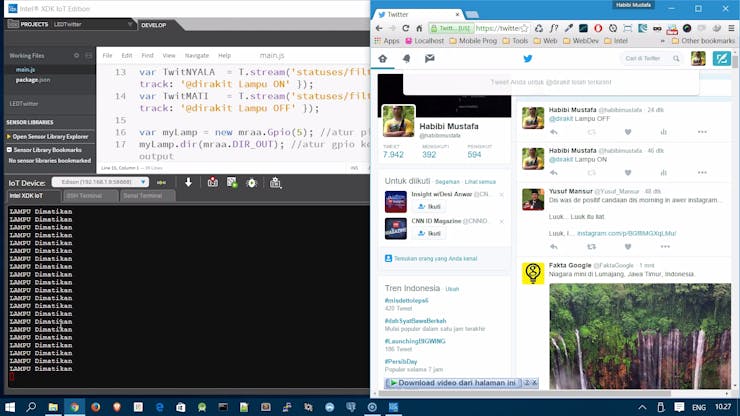The image size is (740, 416).
Task: Click the upload project icon in XDK IoT toolbar
Action: pyautogui.click(x=213, y=182)
